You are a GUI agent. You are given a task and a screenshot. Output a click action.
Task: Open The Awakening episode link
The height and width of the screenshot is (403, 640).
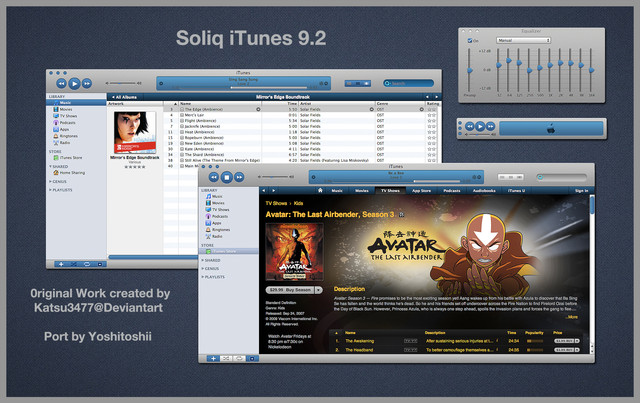click(x=360, y=341)
